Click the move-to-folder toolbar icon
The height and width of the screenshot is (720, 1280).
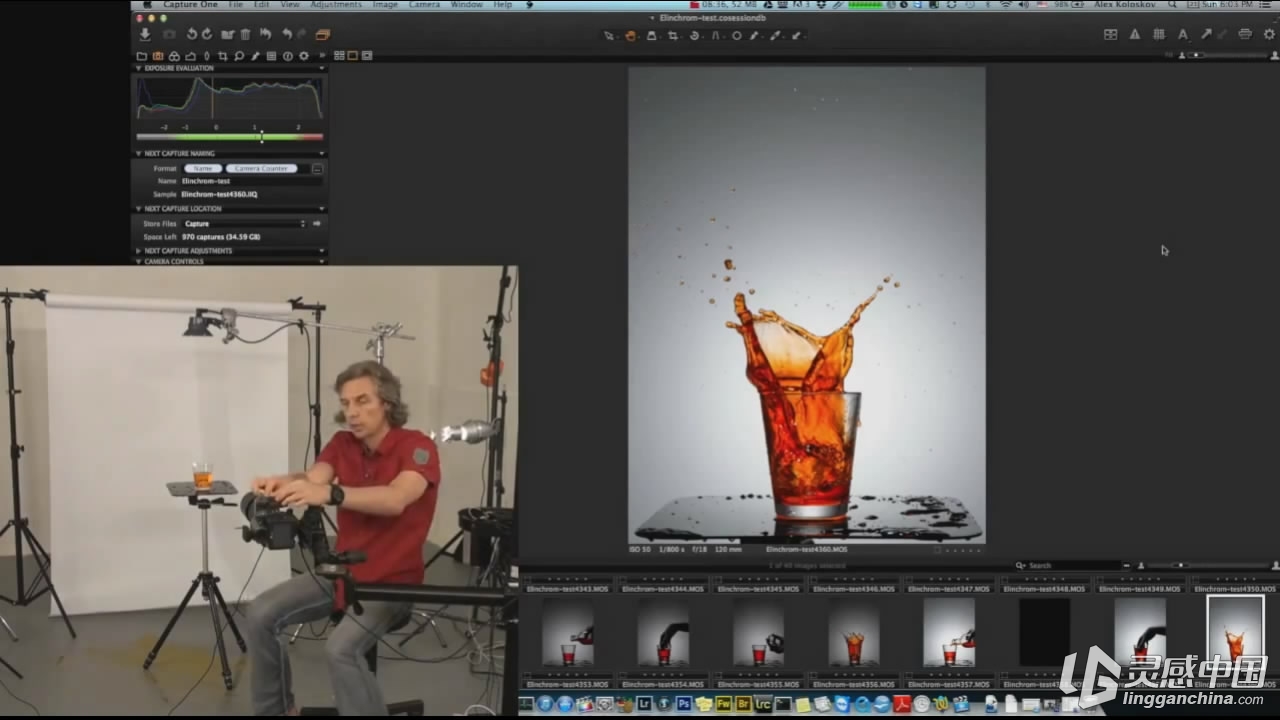point(228,35)
